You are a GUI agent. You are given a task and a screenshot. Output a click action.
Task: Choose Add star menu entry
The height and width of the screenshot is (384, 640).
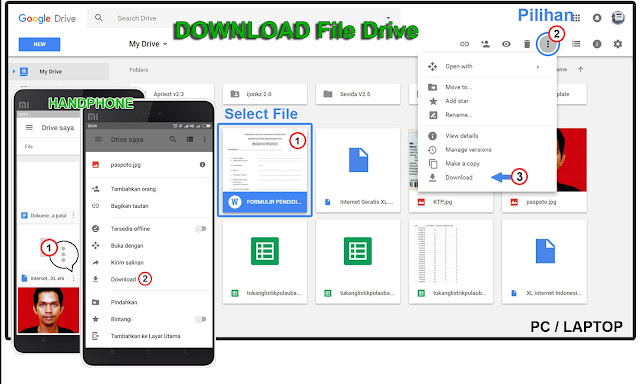[x=487, y=101]
